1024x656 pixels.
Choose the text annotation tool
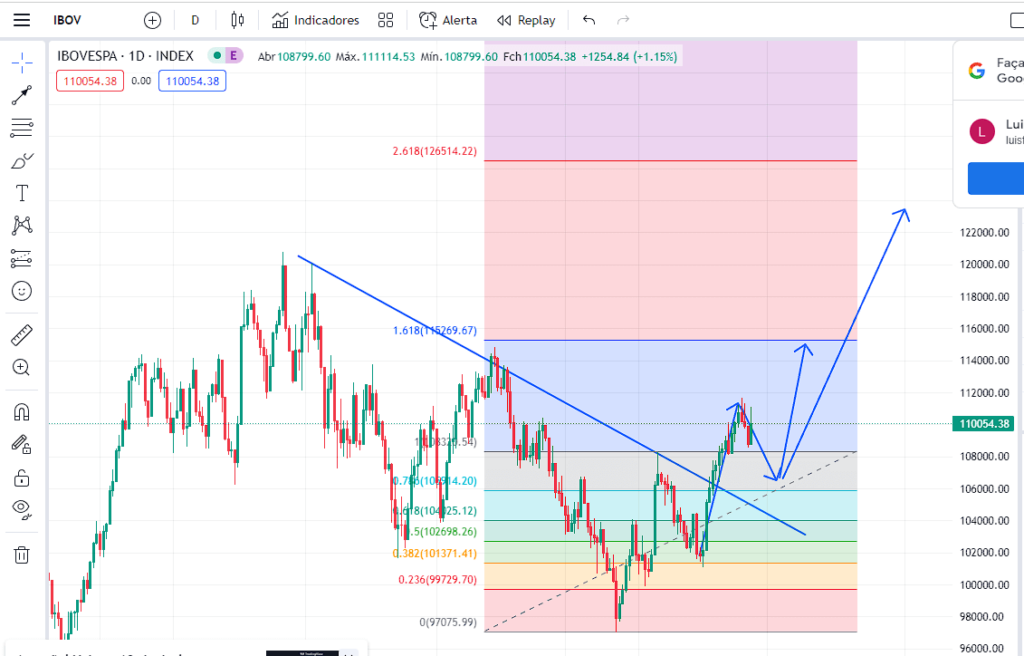coord(21,193)
